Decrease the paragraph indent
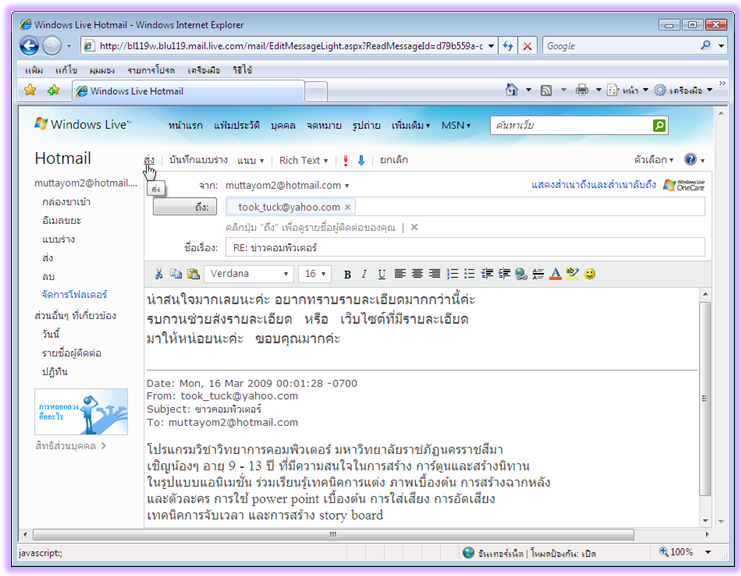The height and width of the screenshot is (576, 741). tap(487, 274)
